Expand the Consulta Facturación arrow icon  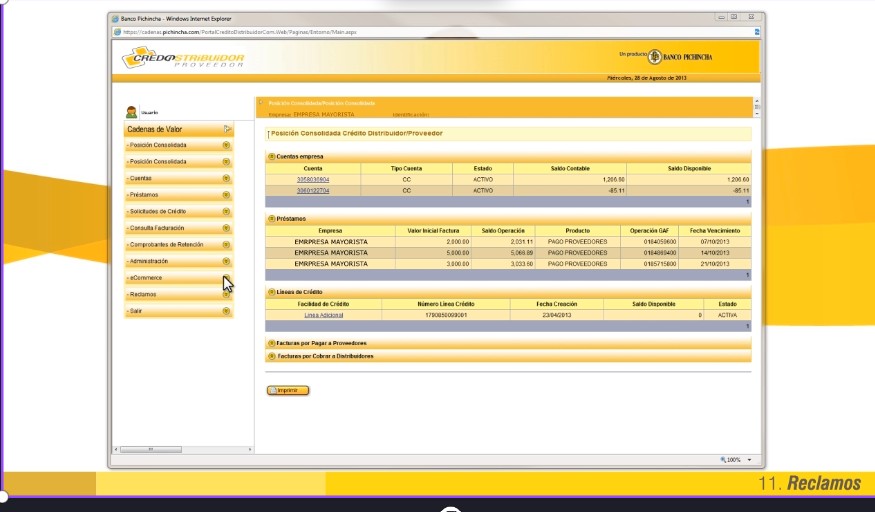pyautogui.click(x=226, y=228)
